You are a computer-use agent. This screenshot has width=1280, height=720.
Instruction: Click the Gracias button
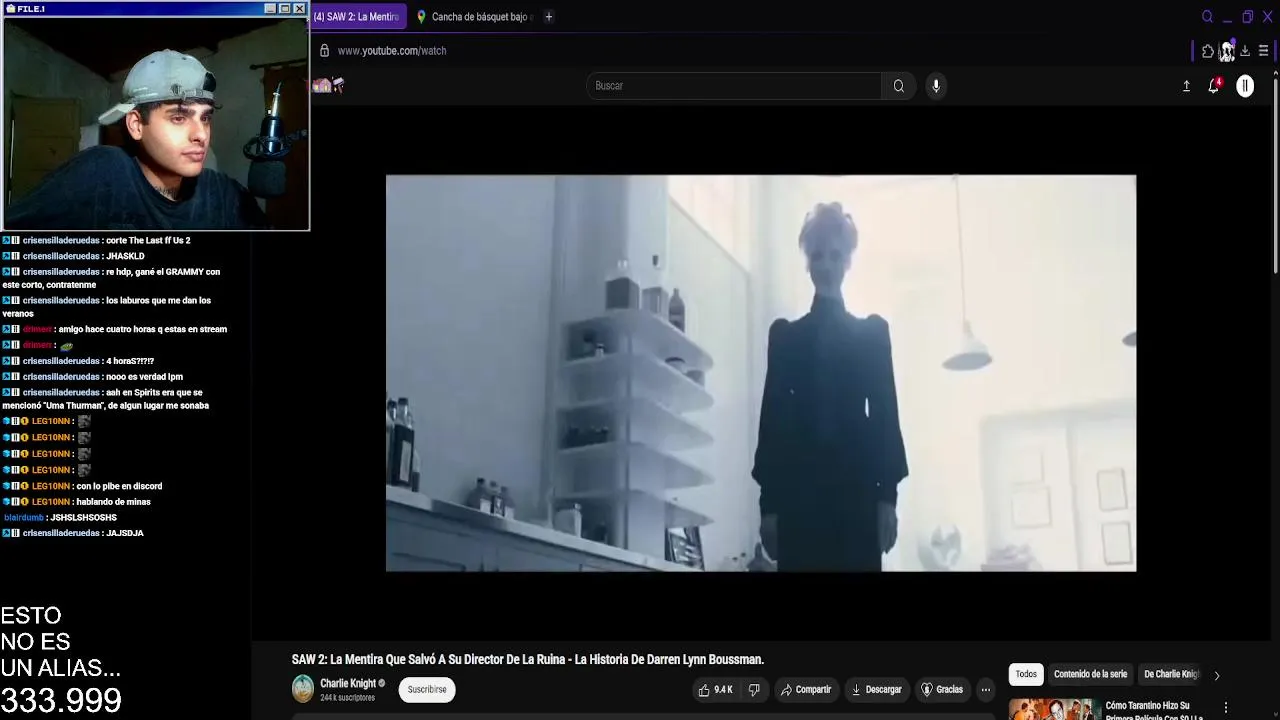tap(941, 689)
